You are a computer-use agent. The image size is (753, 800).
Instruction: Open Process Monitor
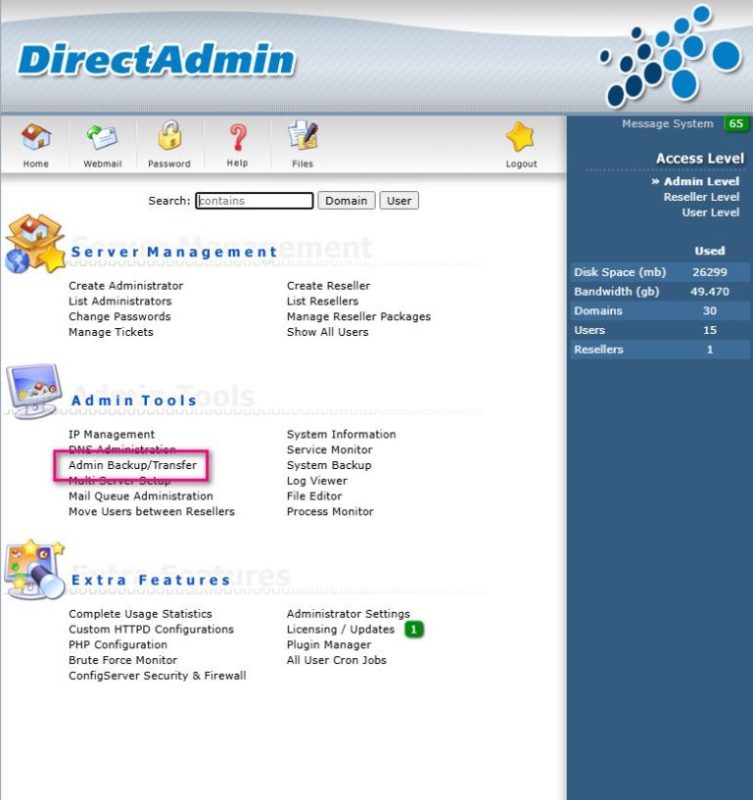click(x=330, y=511)
